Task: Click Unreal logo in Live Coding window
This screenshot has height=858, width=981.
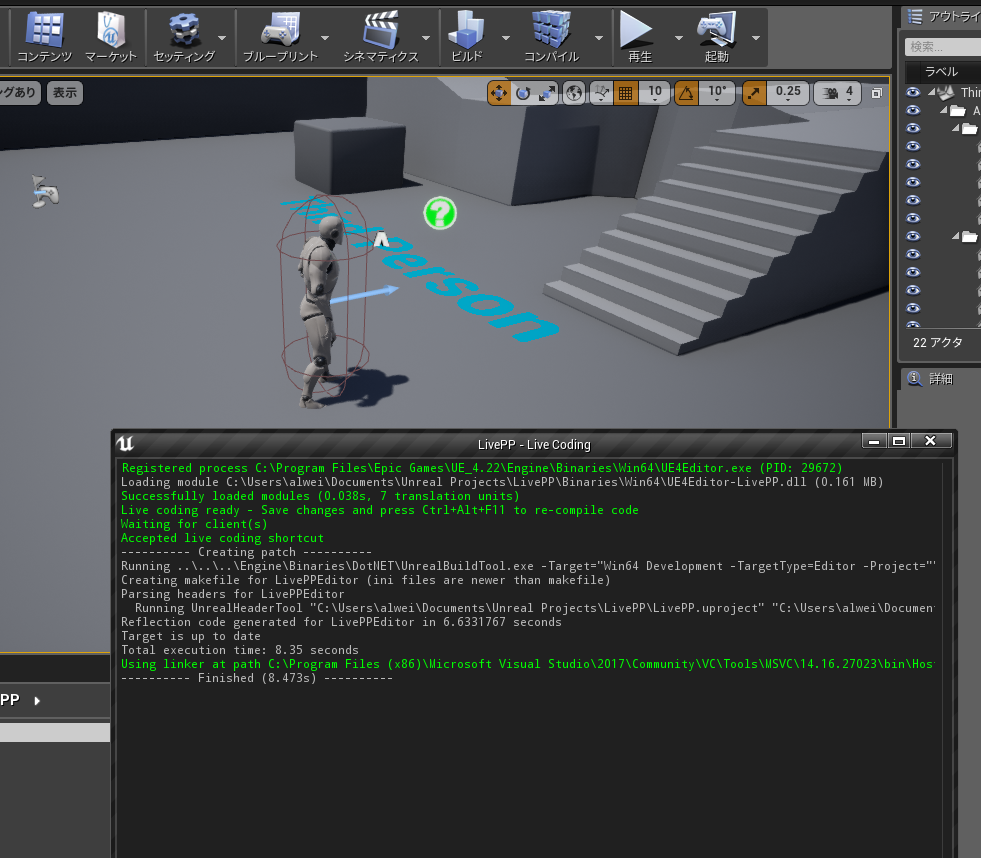Action: tap(125, 444)
